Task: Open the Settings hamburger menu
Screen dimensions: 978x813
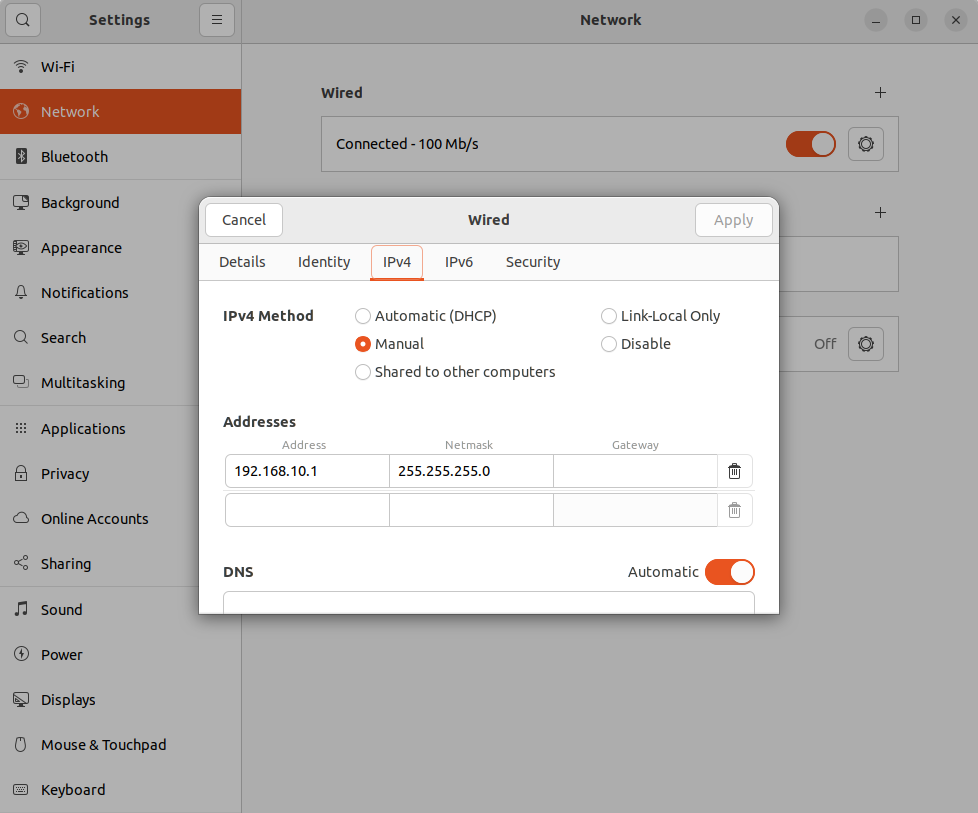Action: (216, 20)
